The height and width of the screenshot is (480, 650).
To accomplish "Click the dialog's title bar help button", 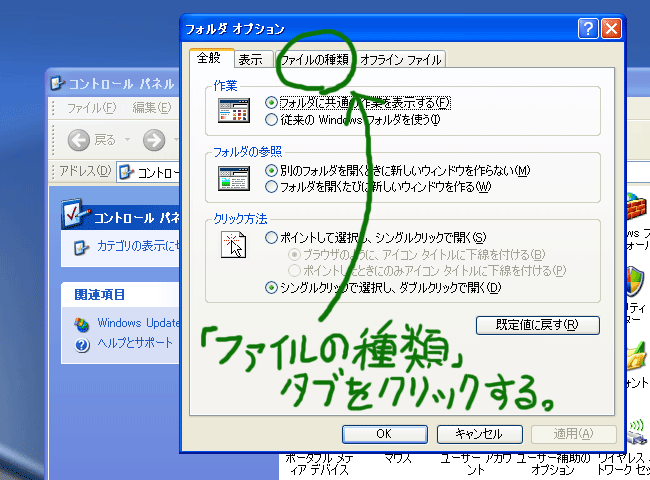I will coord(588,29).
